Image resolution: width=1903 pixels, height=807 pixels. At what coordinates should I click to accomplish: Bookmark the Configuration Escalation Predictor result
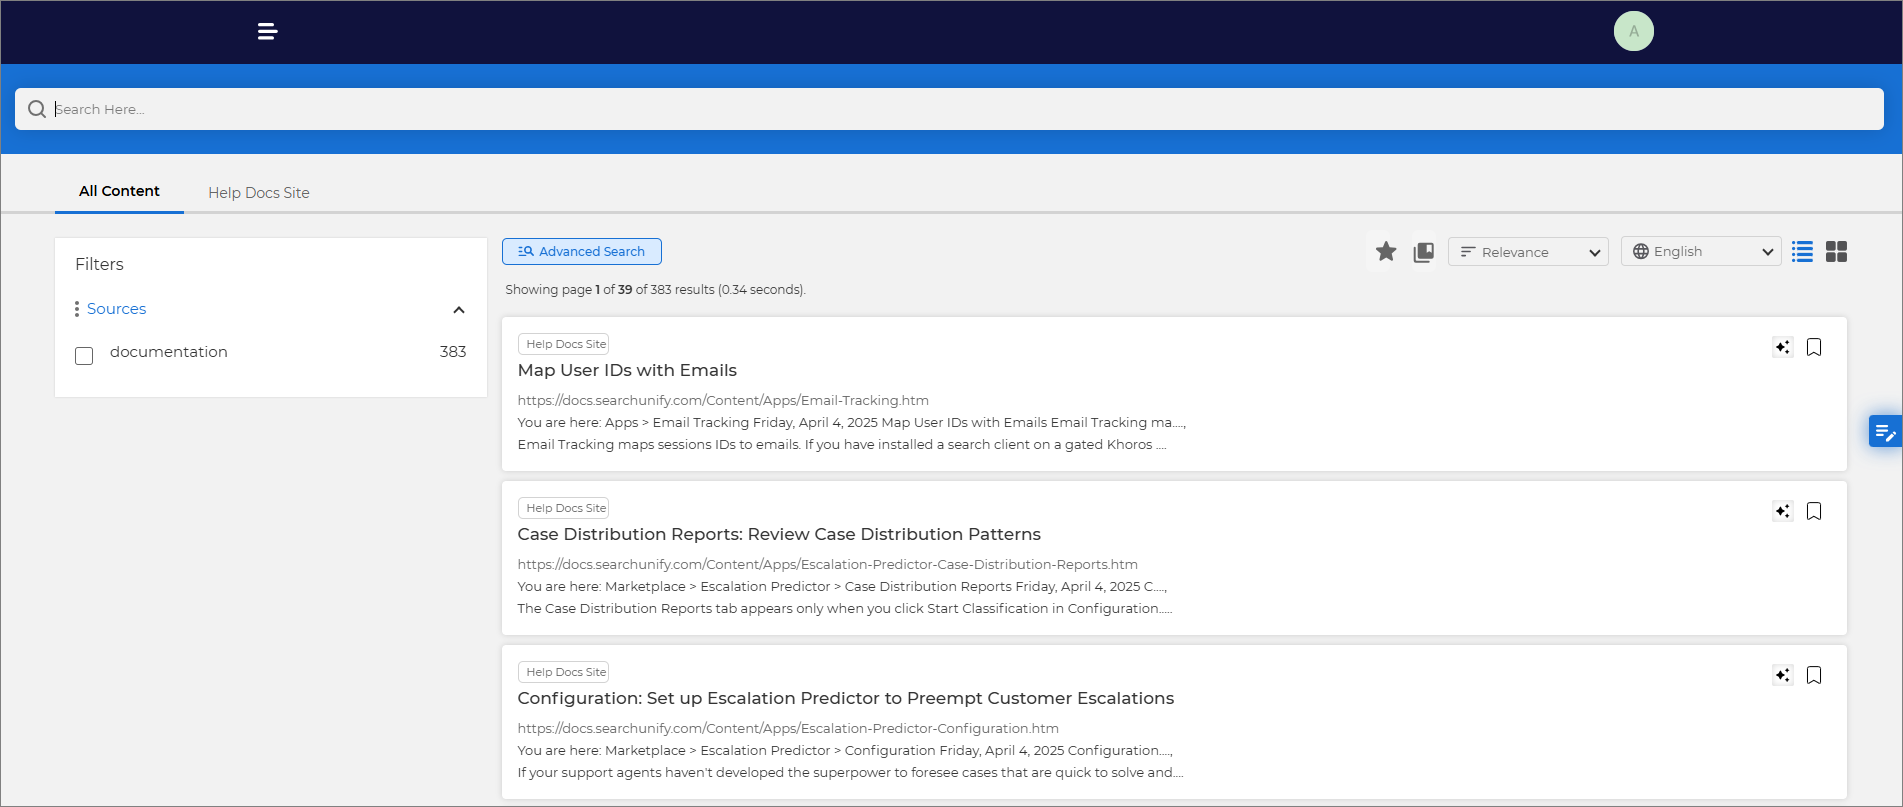(x=1814, y=675)
